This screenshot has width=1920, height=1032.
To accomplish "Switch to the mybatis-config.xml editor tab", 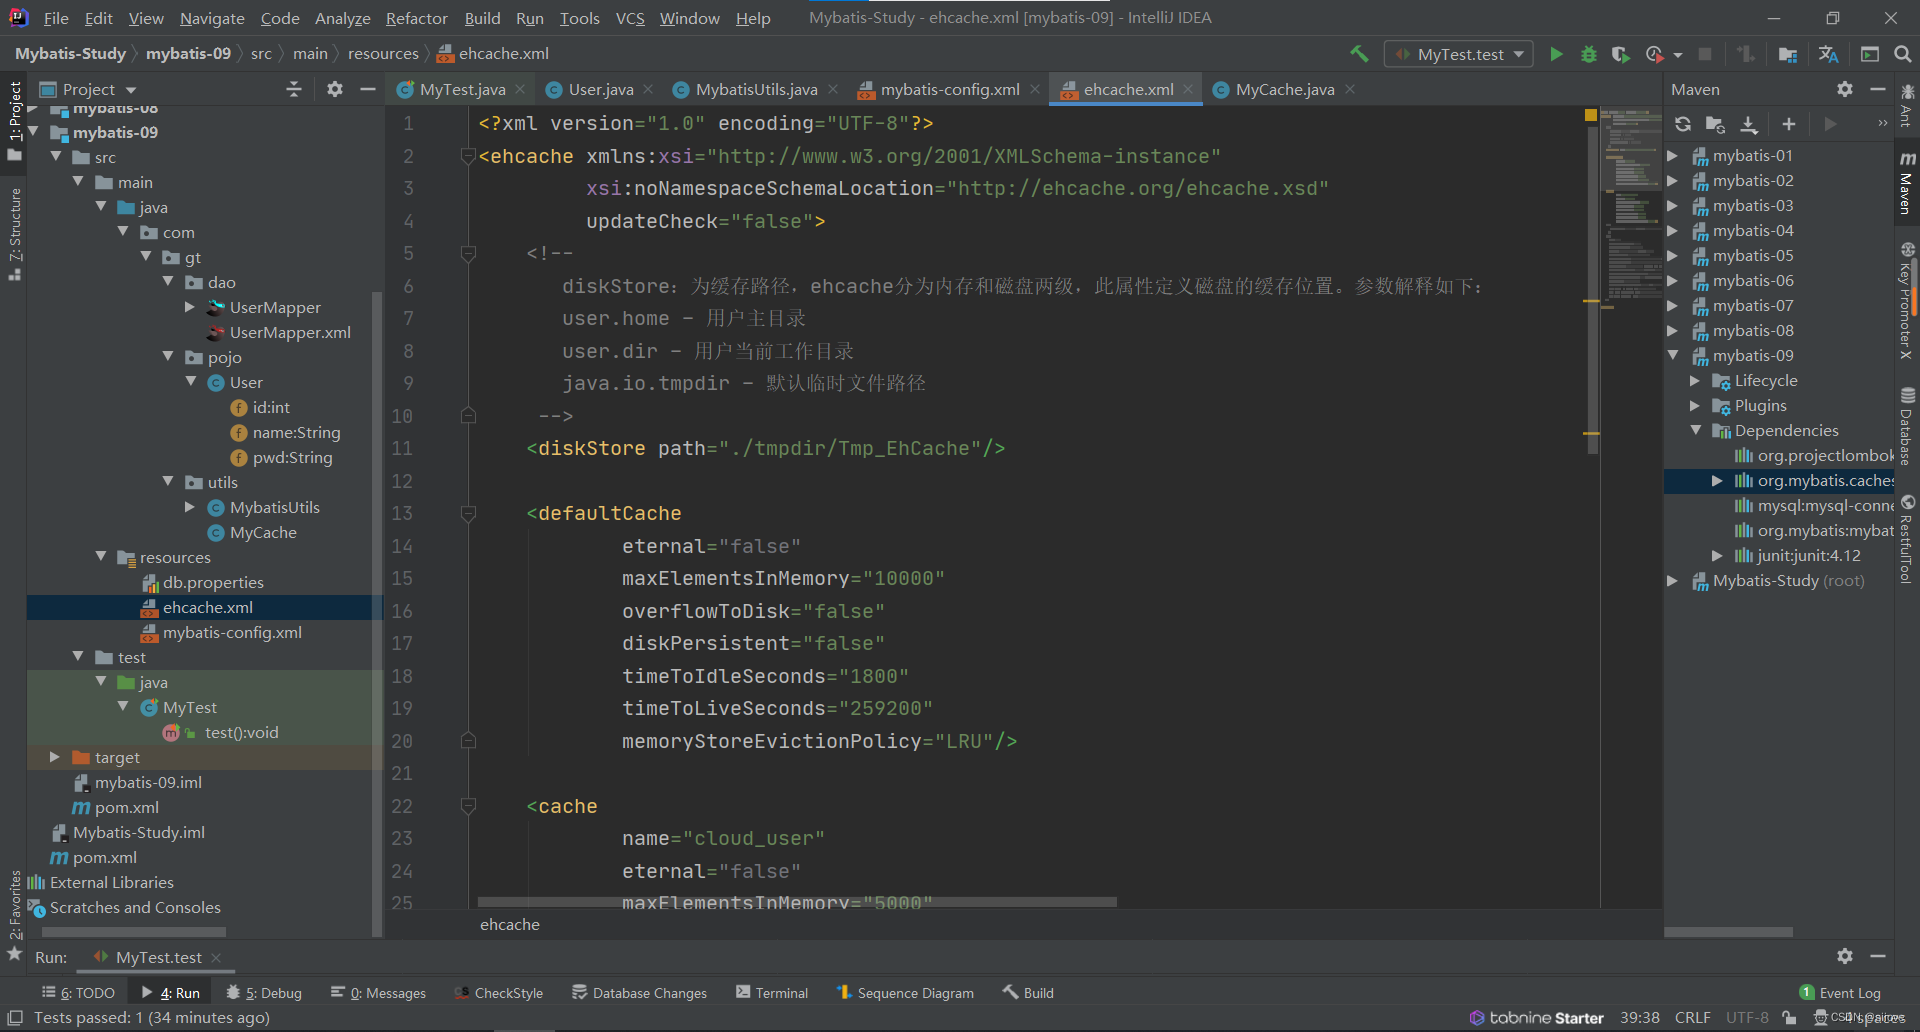I will [949, 89].
